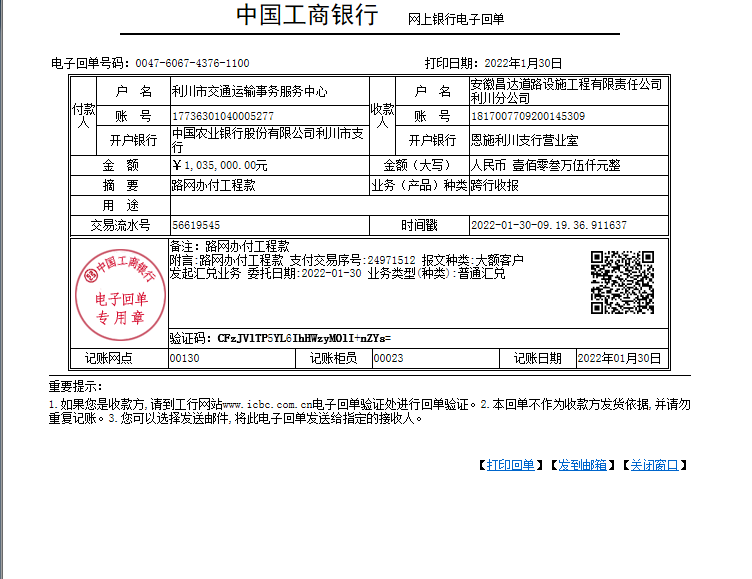
Task: Click the www.icbc.com.cn website address
Action: pos(266,405)
